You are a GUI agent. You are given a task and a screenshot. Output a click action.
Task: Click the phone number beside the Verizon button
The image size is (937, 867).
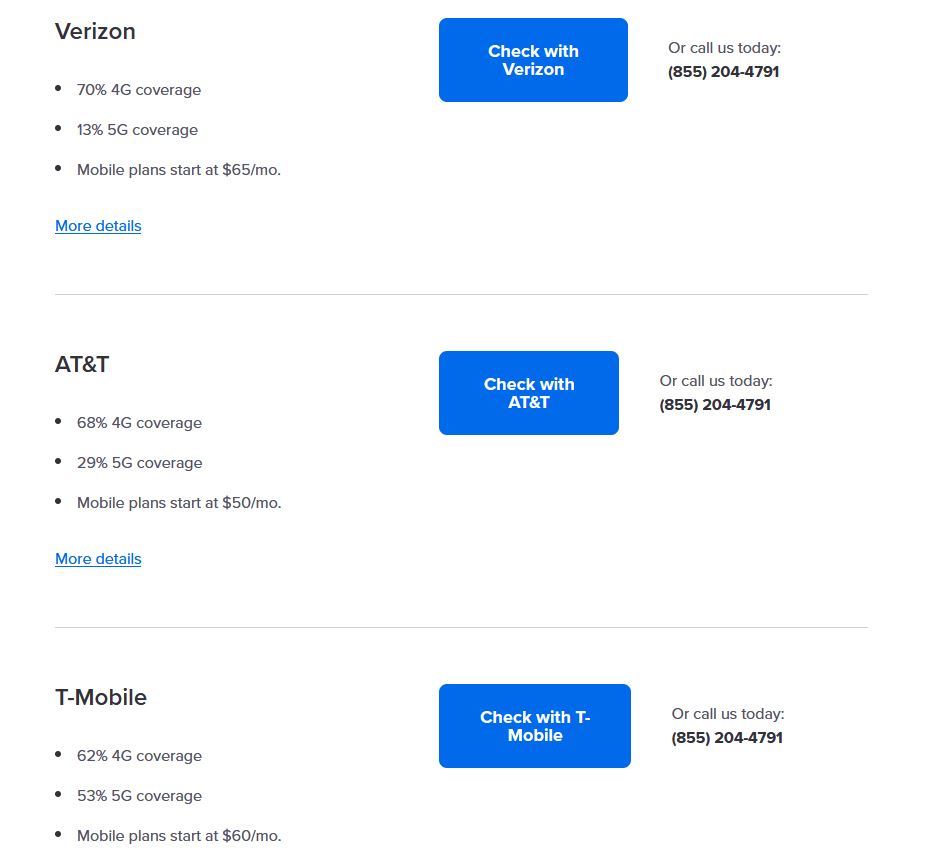tap(723, 72)
